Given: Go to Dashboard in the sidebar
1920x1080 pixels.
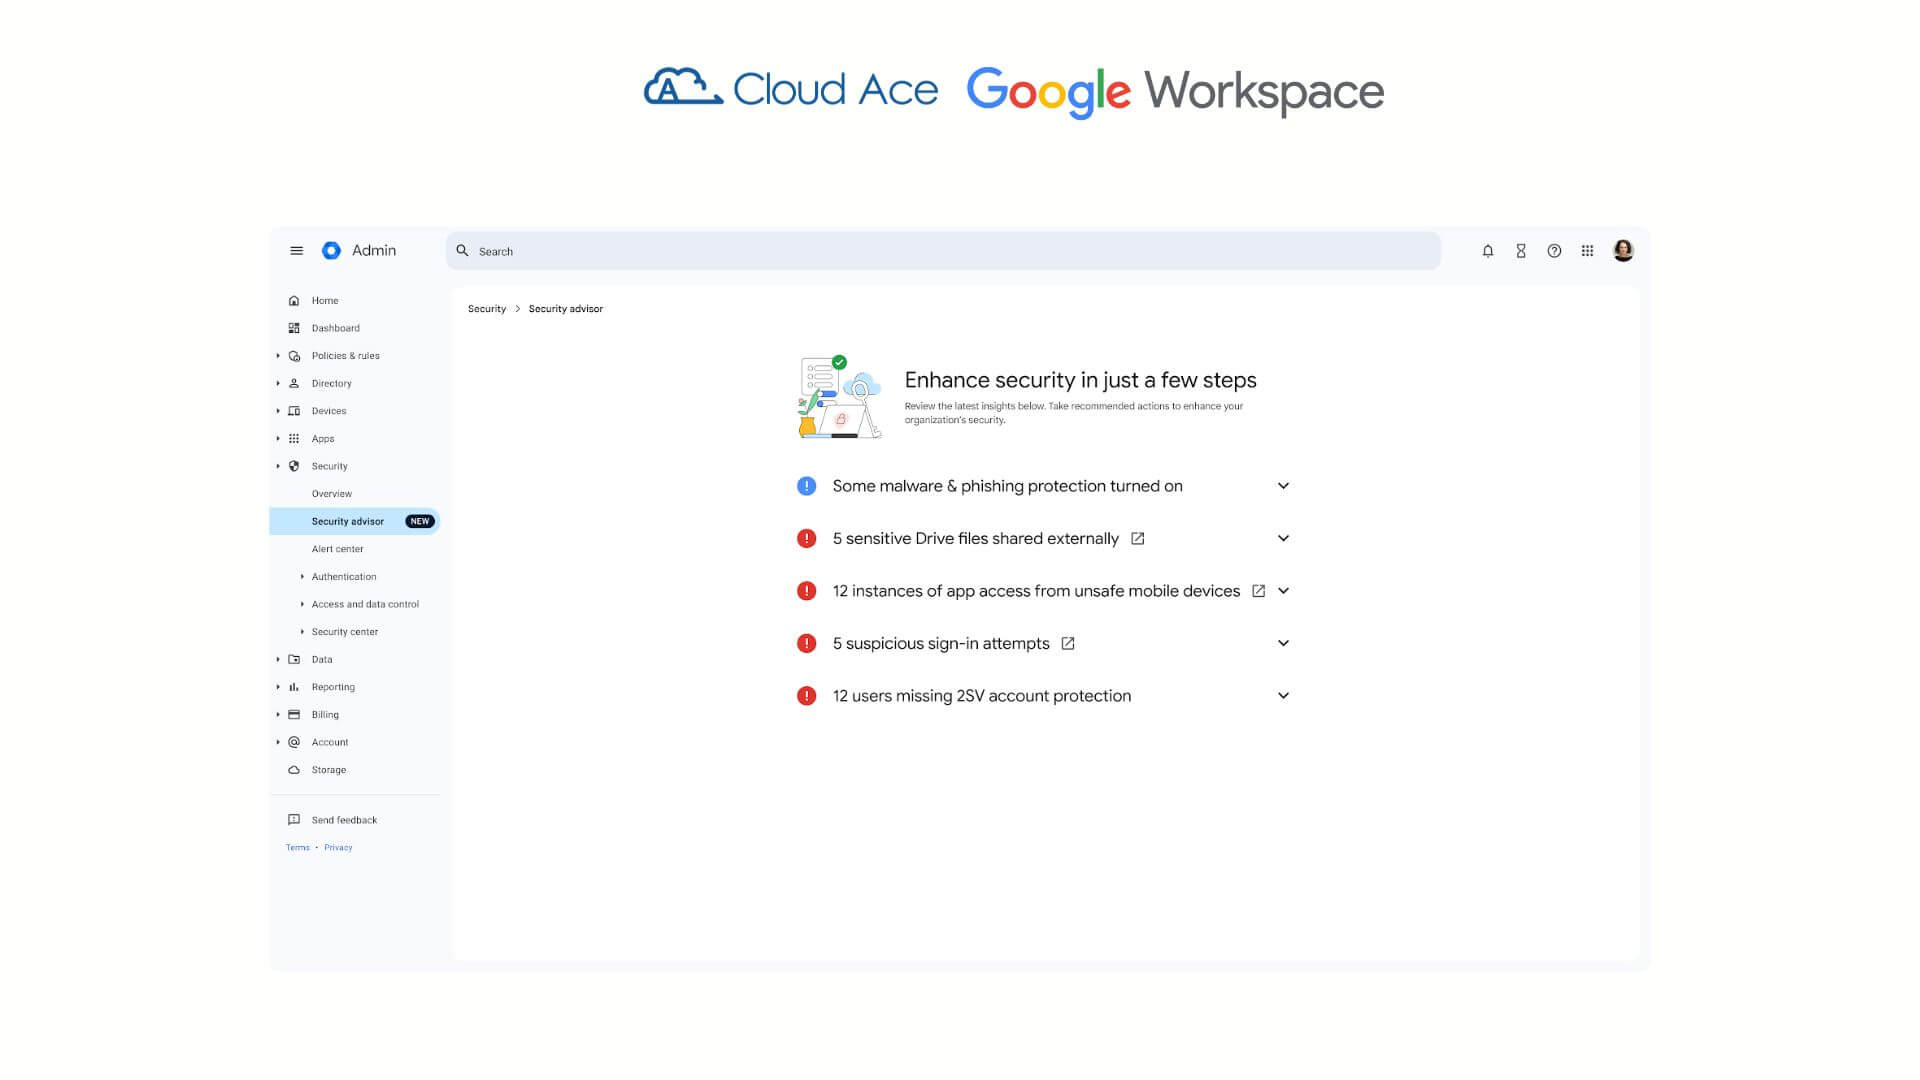Looking at the screenshot, I should click(x=335, y=328).
